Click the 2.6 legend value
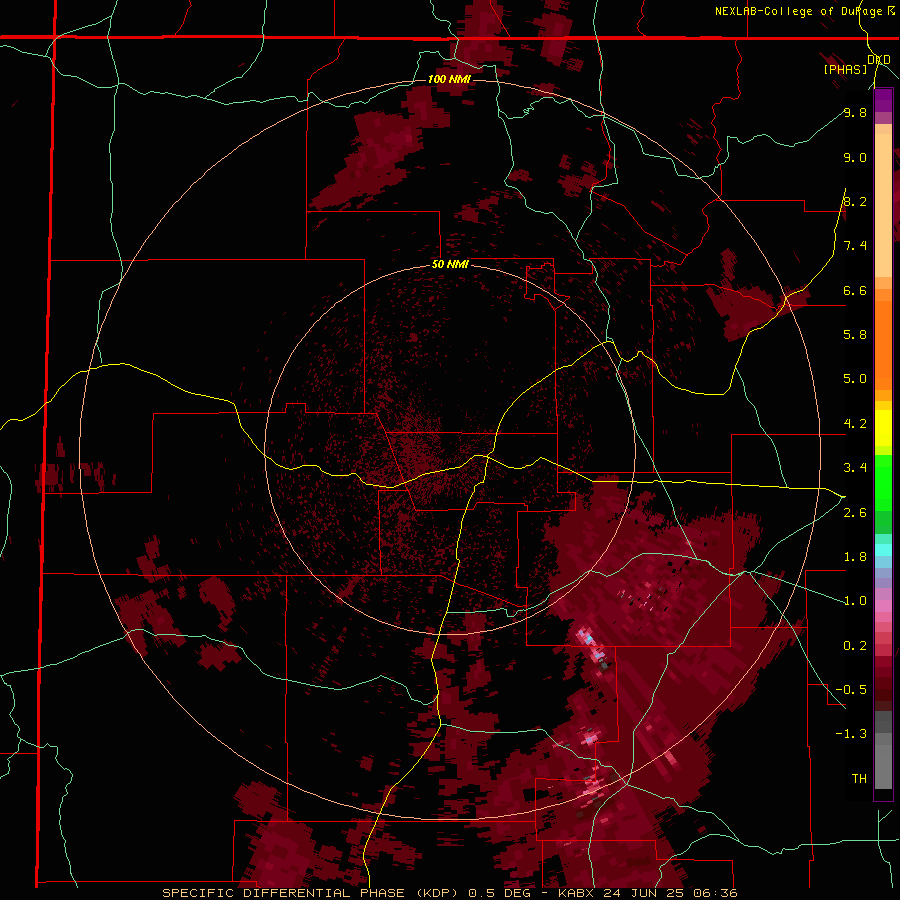This screenshot has width=900, height=900. pyautogui.click(x=855, y=513)
